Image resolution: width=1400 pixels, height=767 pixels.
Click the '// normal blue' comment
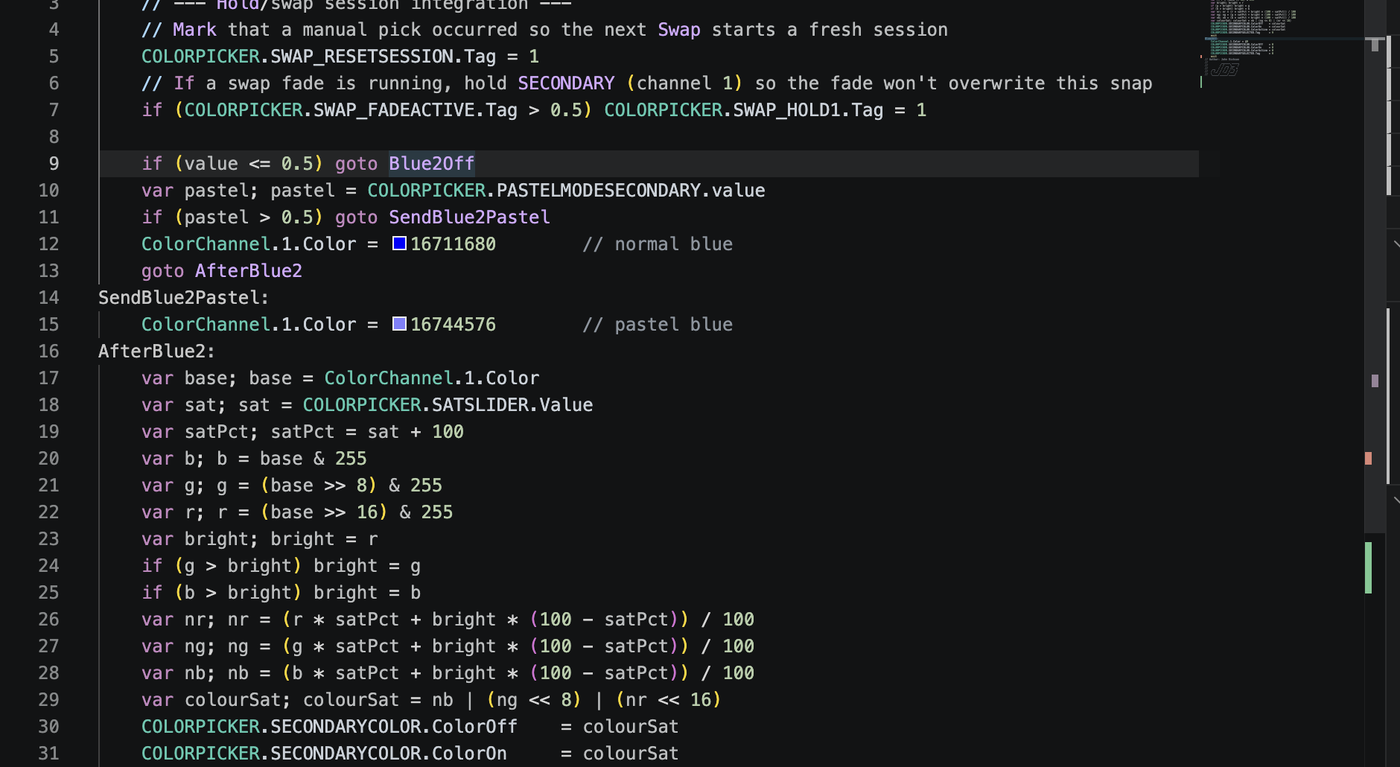[x=657, y=244]
